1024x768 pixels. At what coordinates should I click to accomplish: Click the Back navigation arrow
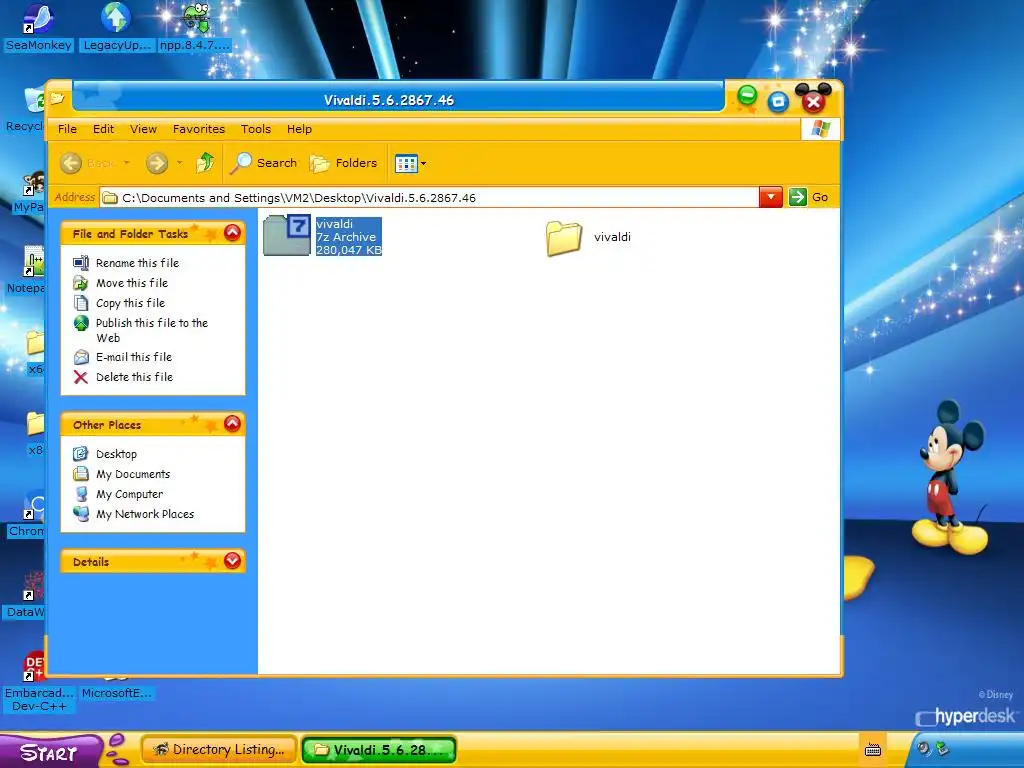[x=71, y=163]
